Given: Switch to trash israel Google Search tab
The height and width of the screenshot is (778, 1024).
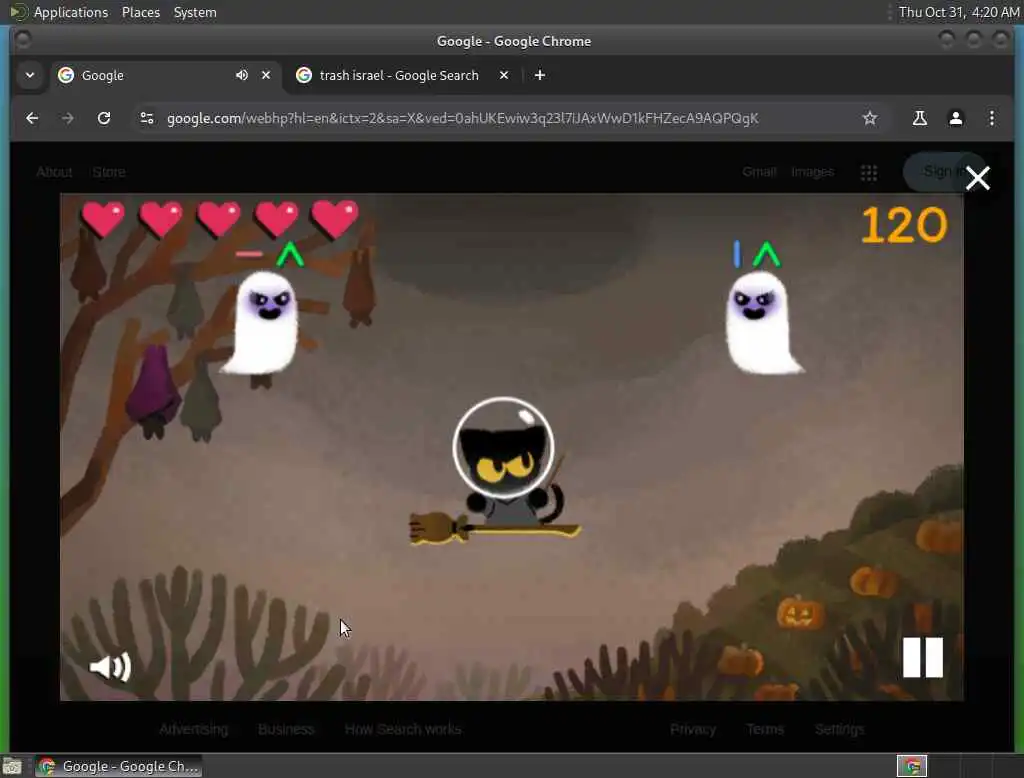Looking at the screenshot, I should (399, 75).
